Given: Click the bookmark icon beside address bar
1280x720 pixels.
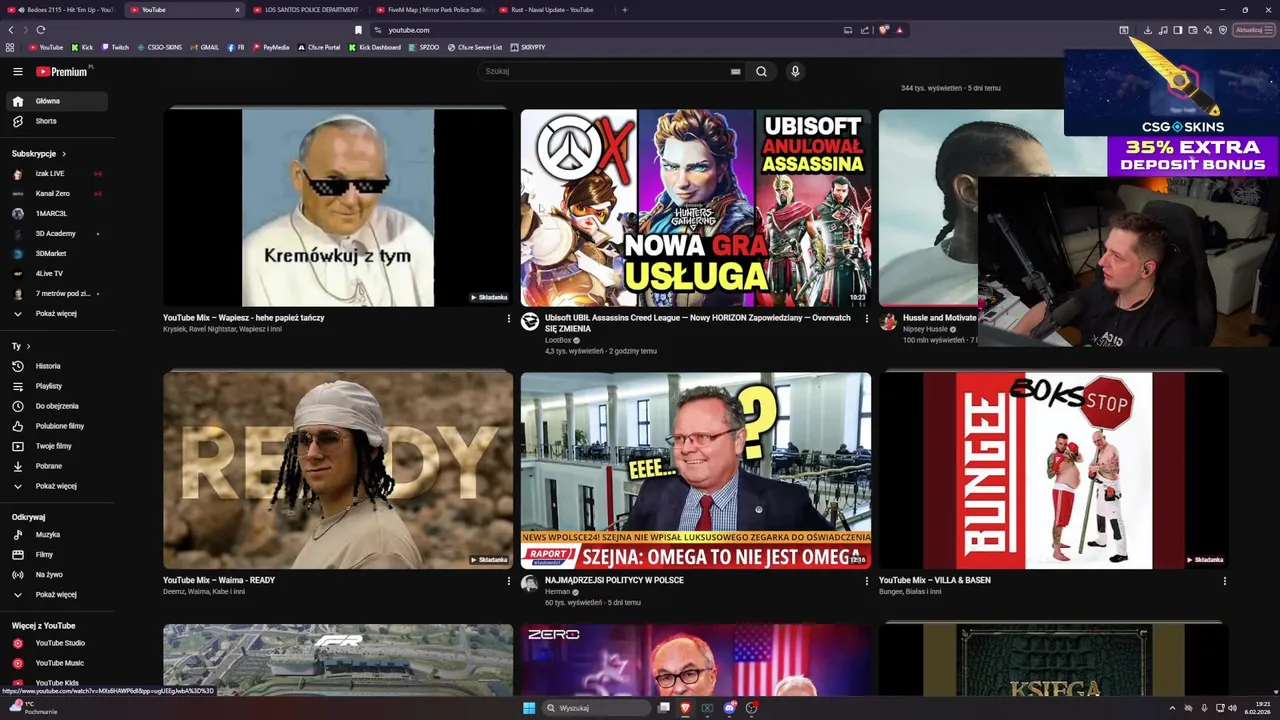Looking at the screenshot, I should (x=358, y=30).
